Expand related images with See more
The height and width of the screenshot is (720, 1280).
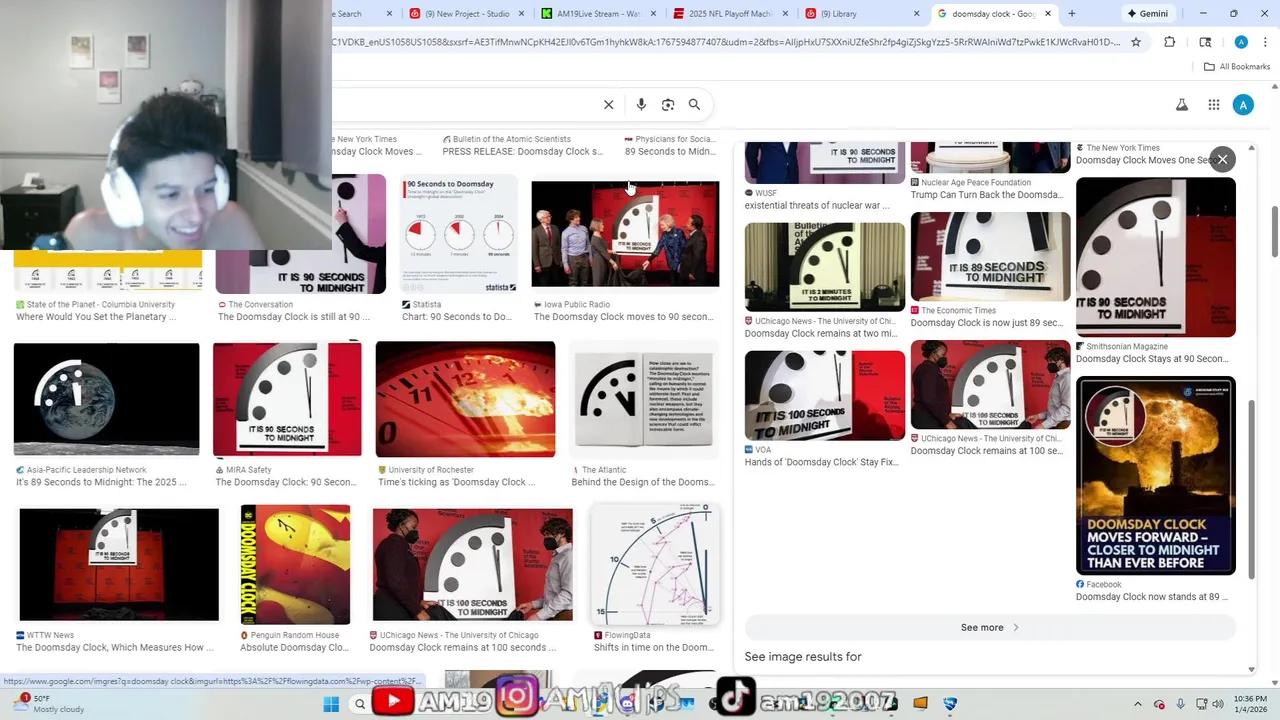tap(990, 627)
